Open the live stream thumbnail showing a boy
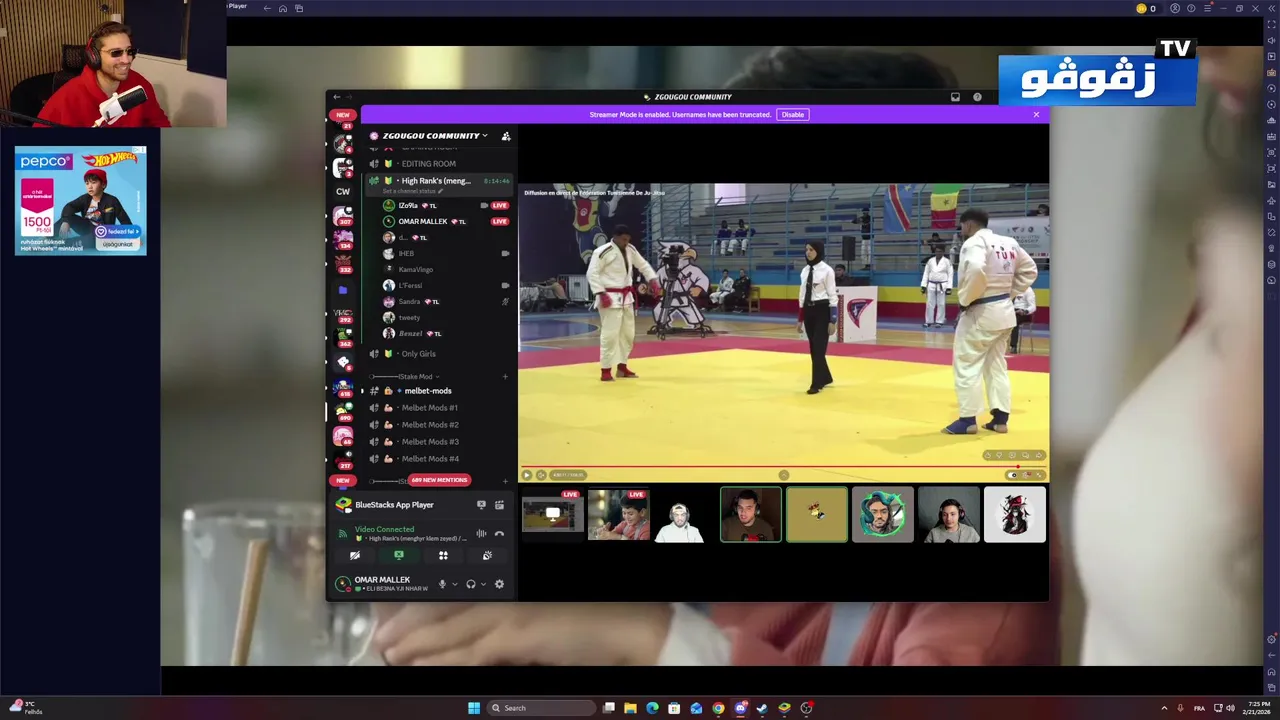The width and height of the screenshot is (1280, 720). pyautogui.click(x=618, y=515)
